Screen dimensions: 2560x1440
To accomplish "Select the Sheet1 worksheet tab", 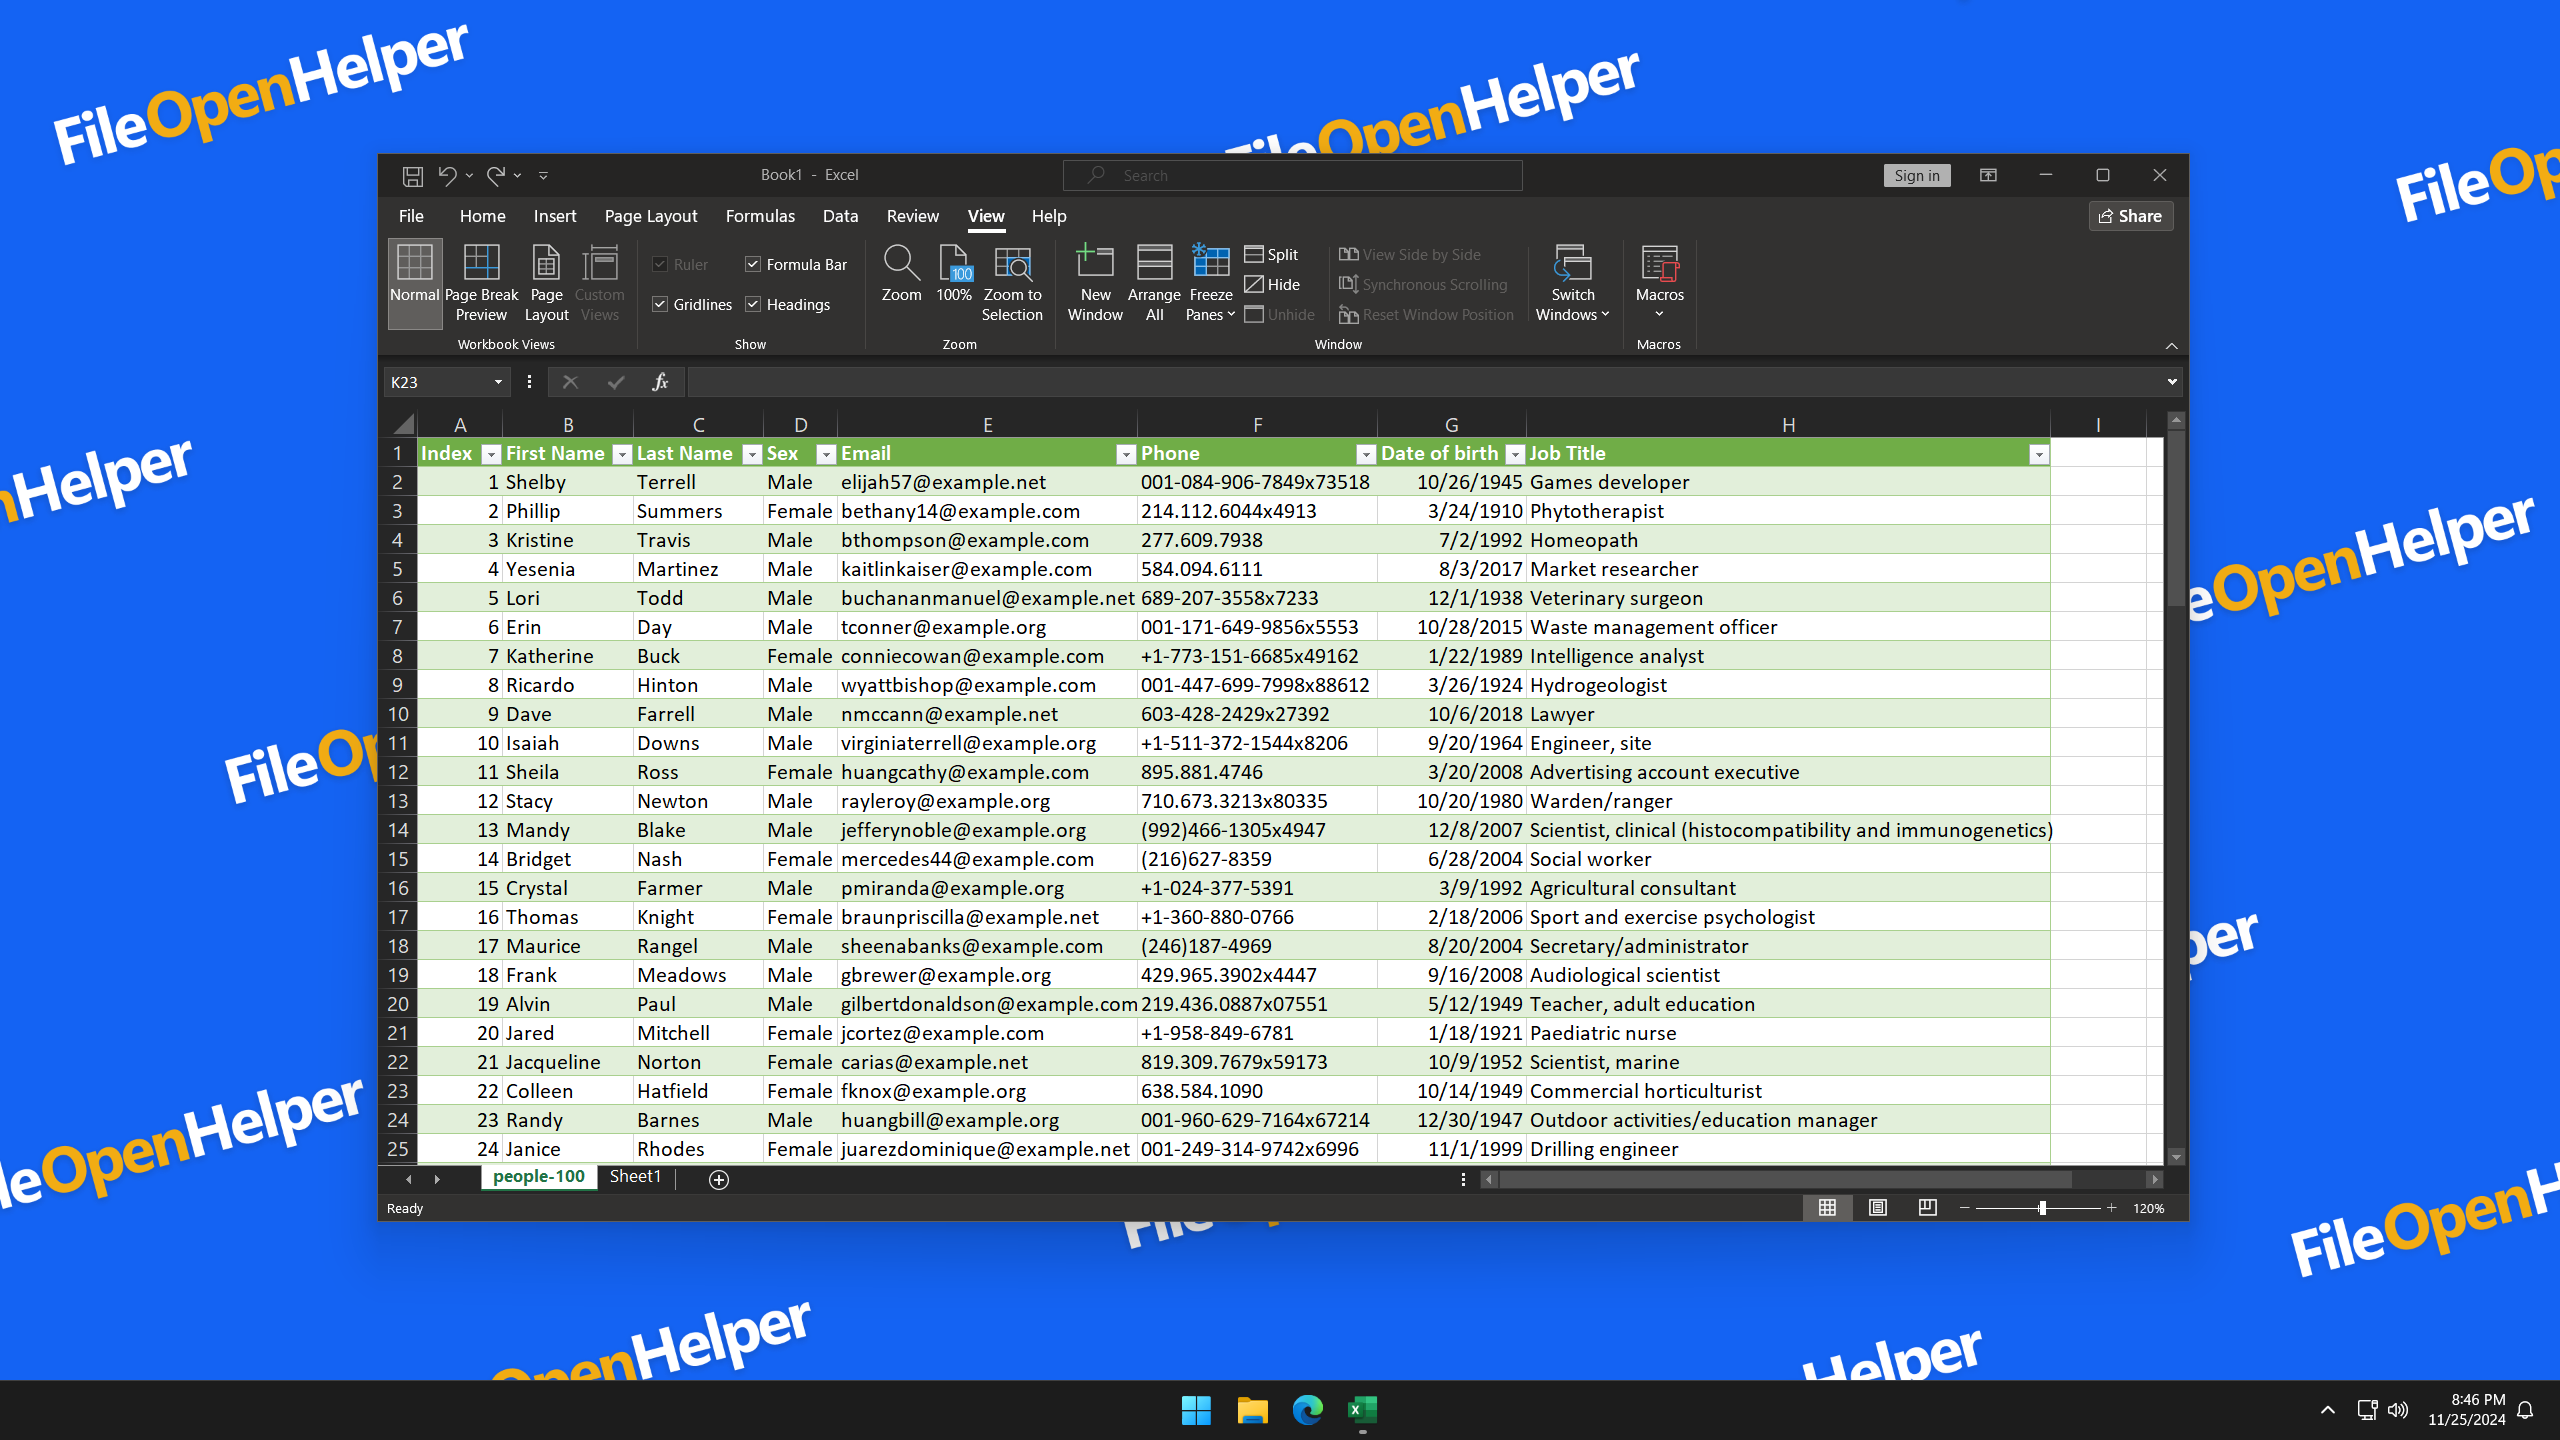I will pyautogui.click(x=635, y=1177).
